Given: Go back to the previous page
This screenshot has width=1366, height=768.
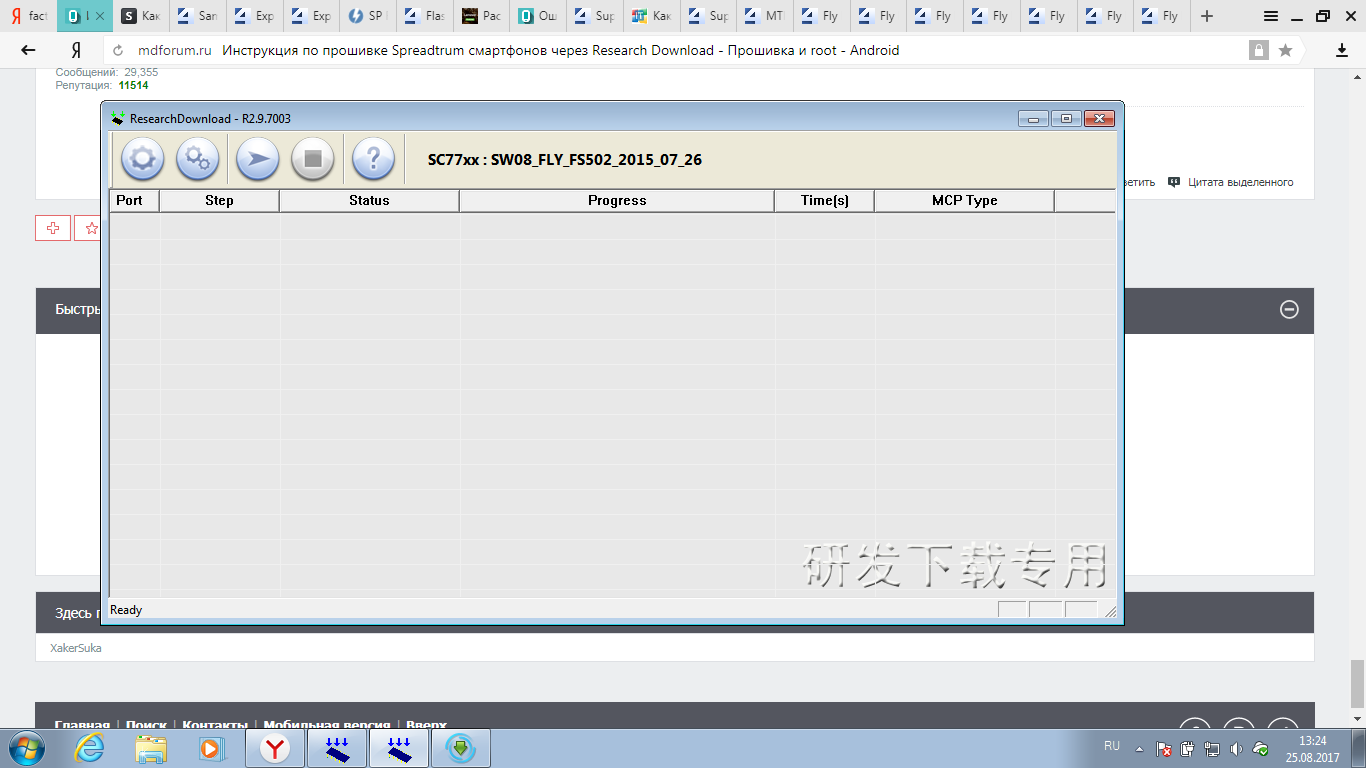Looking at the screenshot, I should coord(28,50).
